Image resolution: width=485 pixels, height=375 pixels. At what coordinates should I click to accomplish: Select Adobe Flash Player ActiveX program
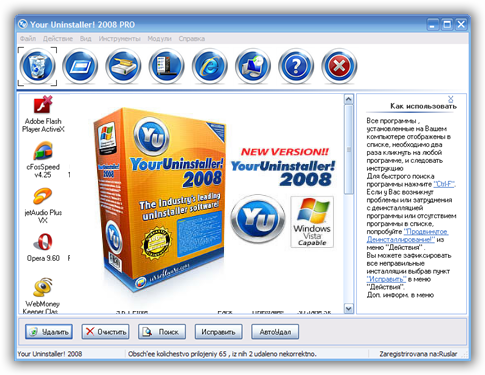click(x=43, y=114)
